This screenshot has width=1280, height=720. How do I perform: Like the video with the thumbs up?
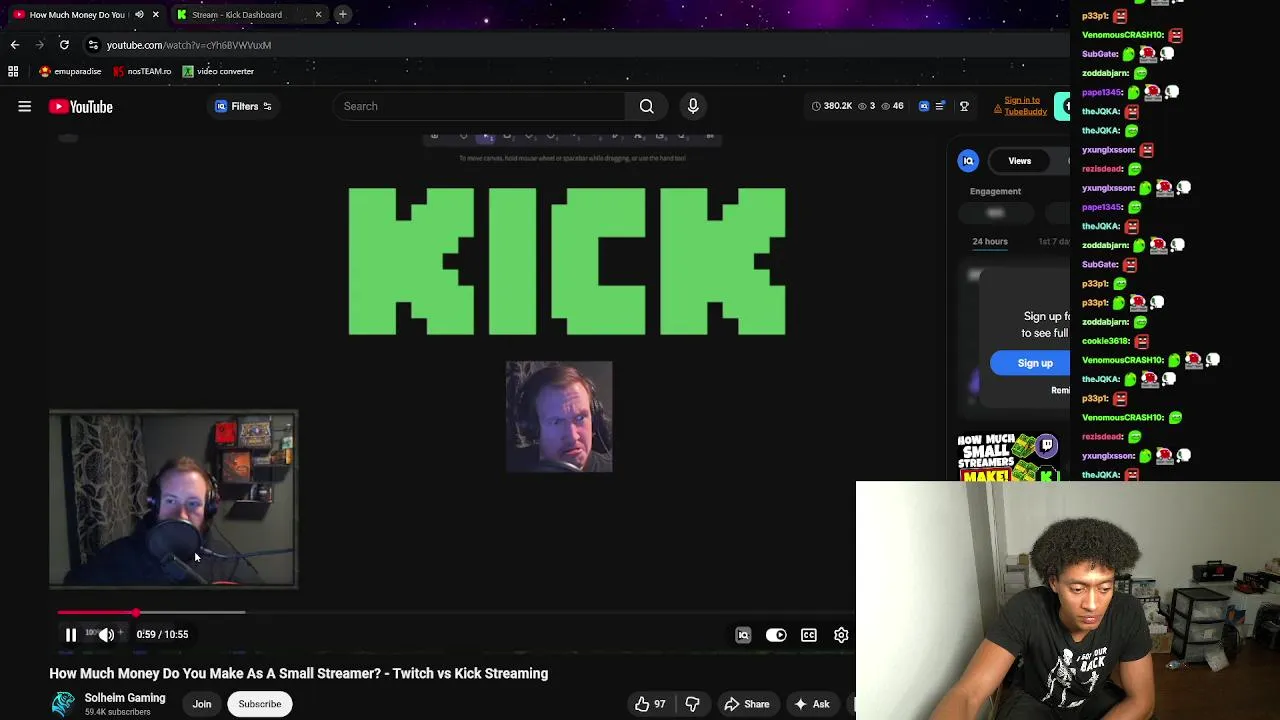tap(649, 704)
